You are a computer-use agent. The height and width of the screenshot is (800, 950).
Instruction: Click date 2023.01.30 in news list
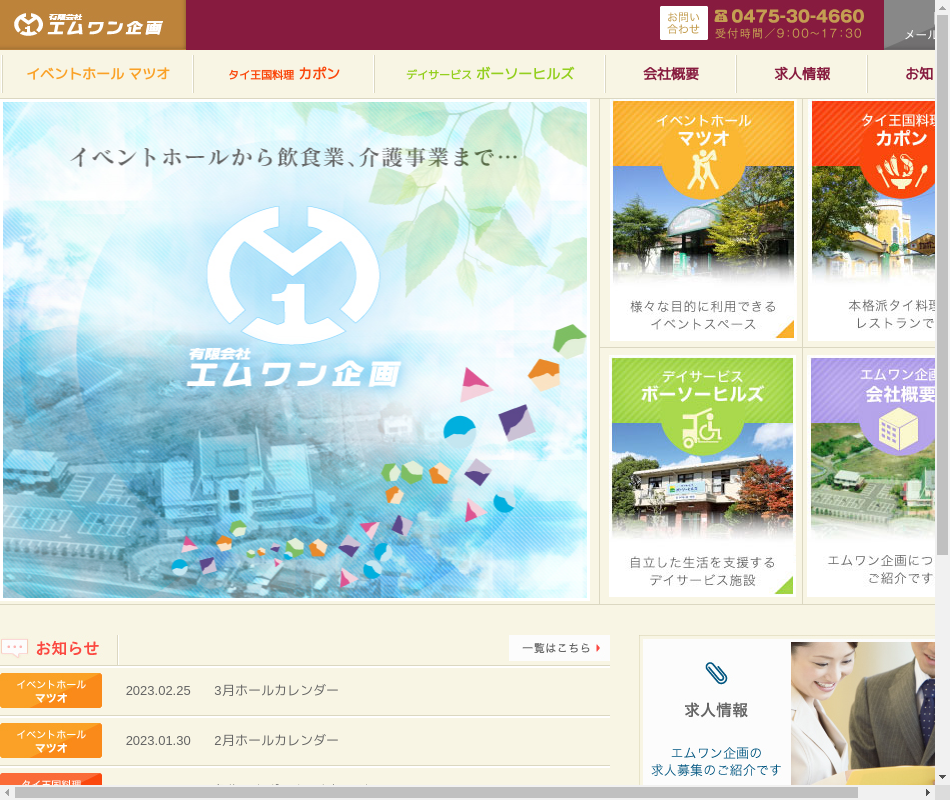(158, 741)
